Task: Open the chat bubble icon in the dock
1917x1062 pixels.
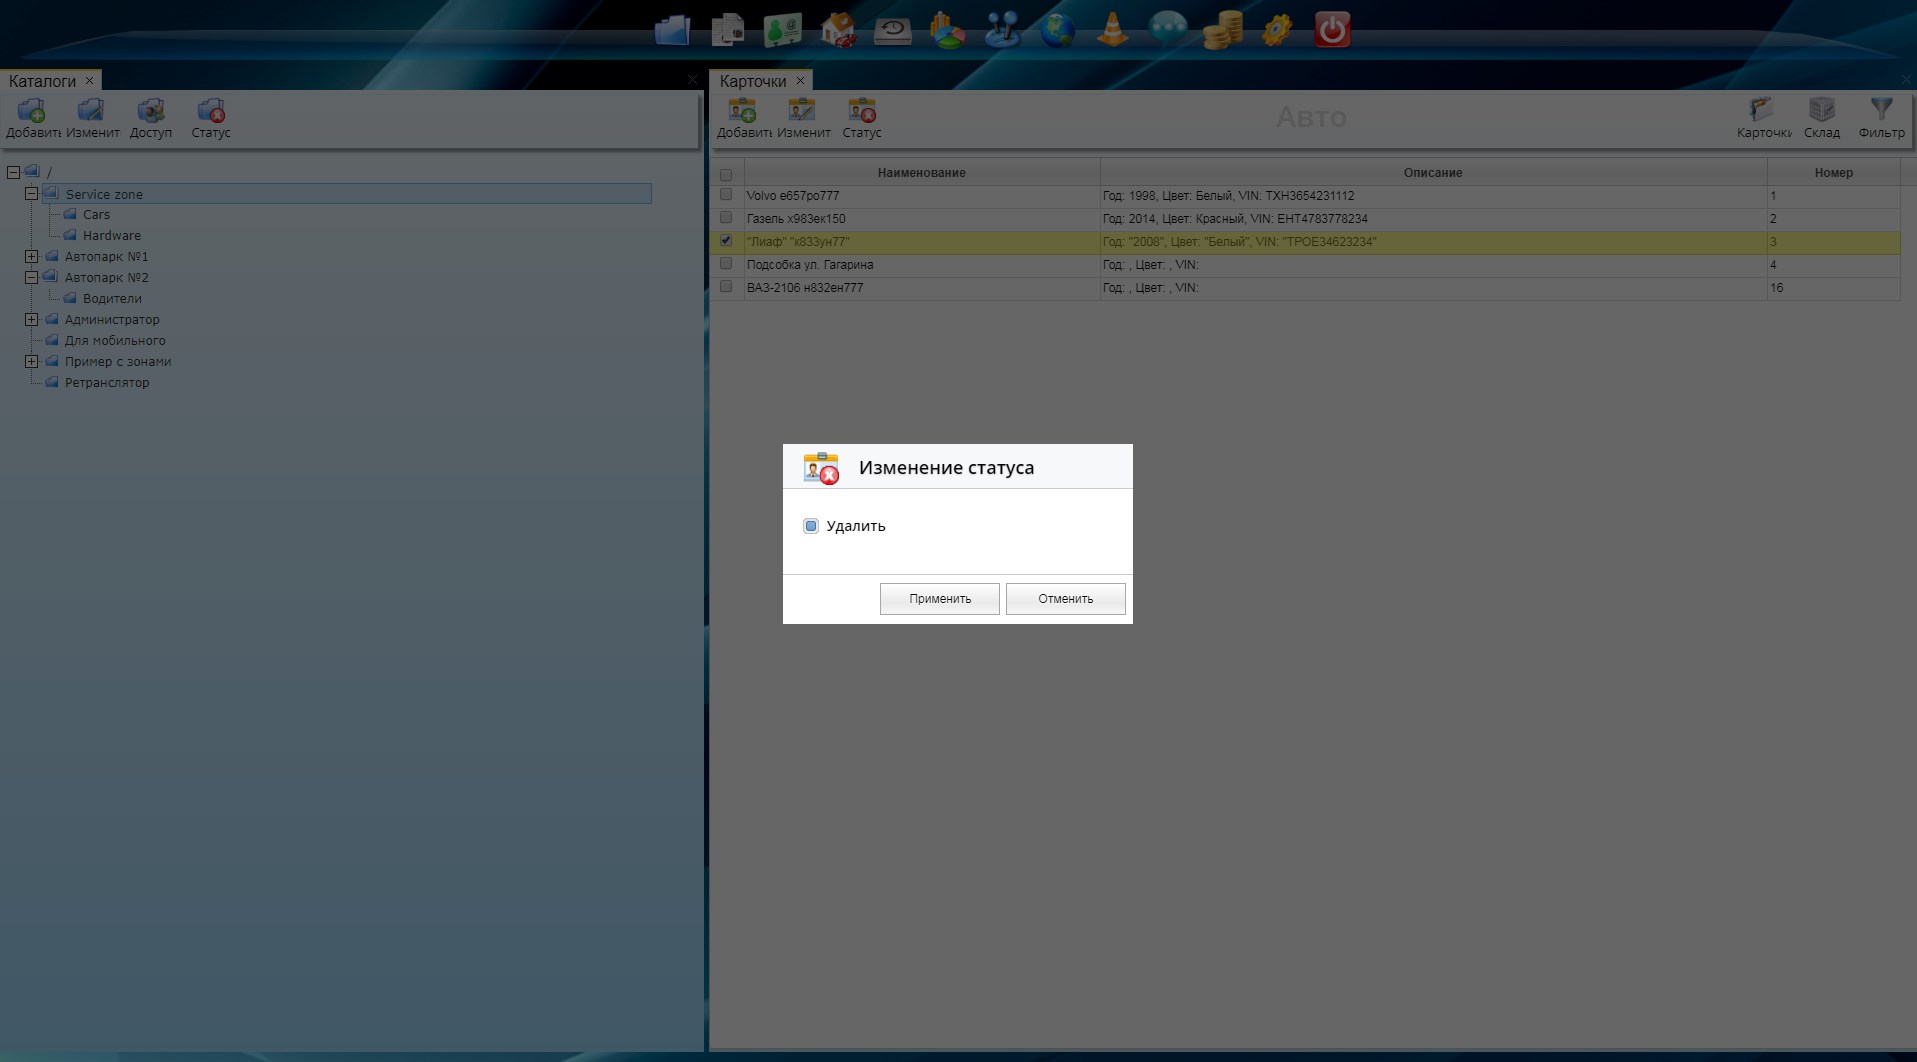Action: click(1167, 30)
